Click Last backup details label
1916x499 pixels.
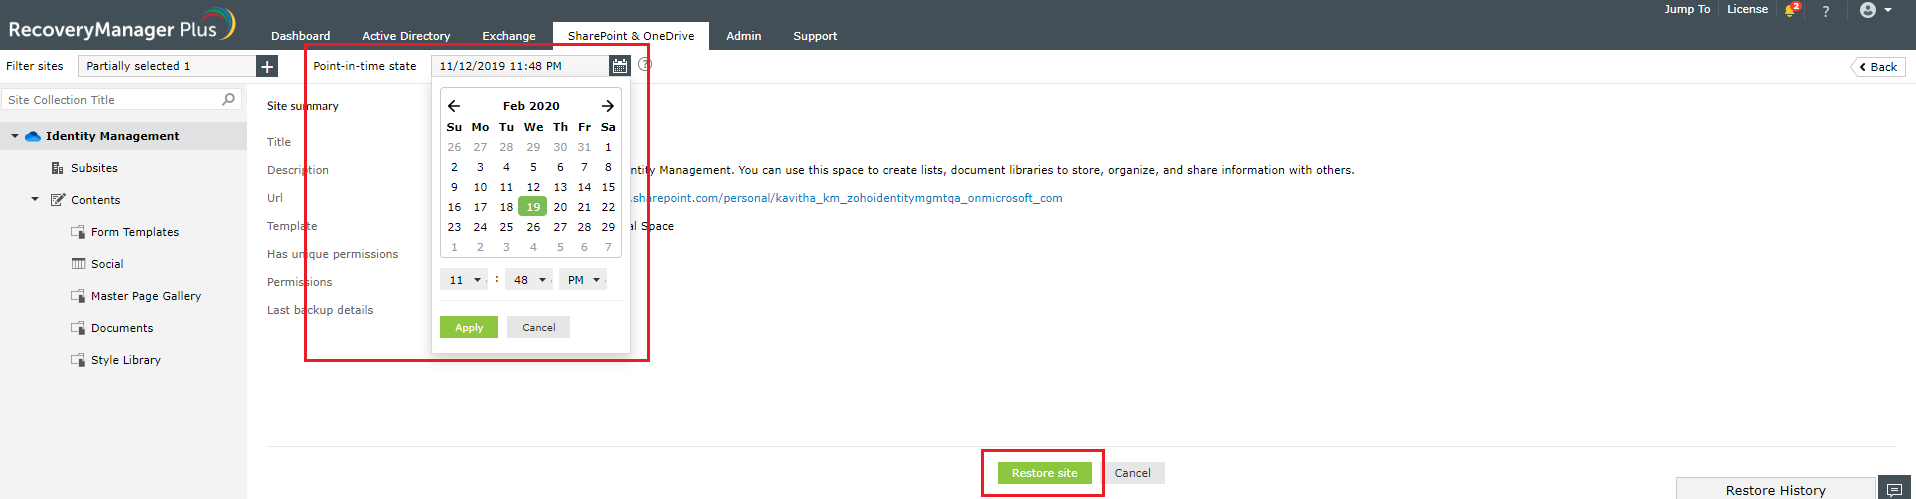pos(320,310)
